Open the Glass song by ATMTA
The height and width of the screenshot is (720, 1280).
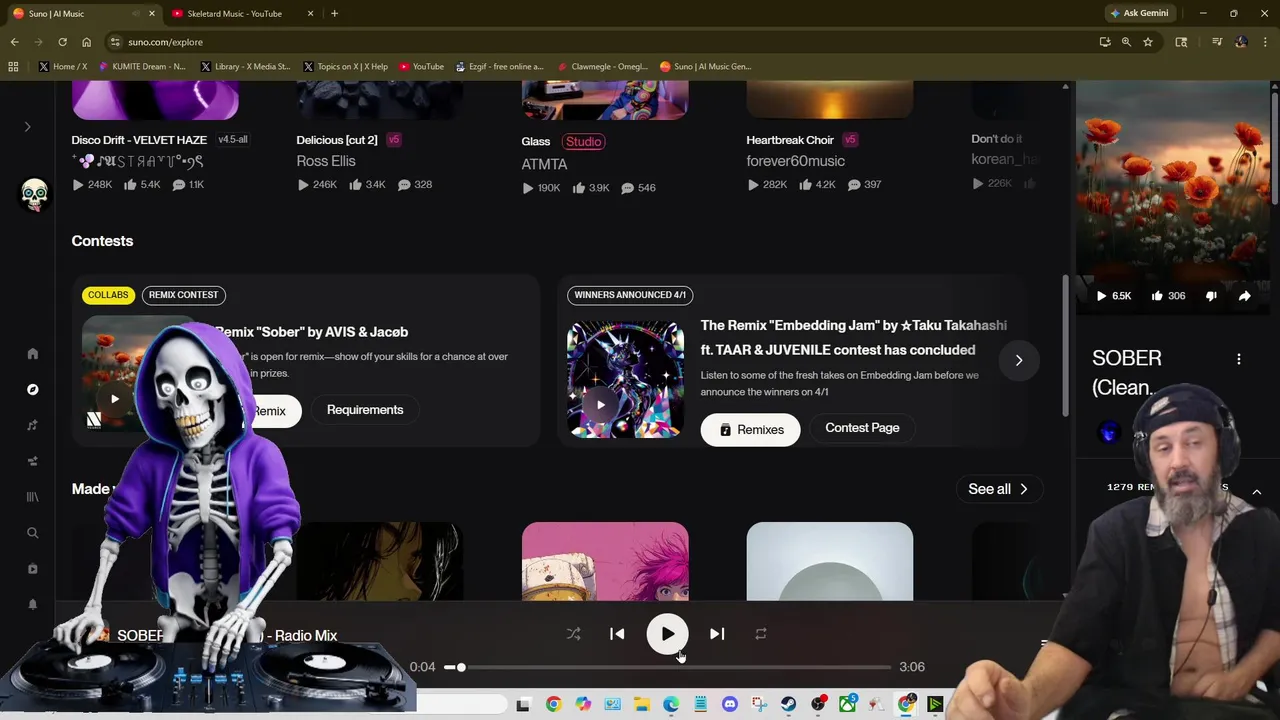click(536, 142)
